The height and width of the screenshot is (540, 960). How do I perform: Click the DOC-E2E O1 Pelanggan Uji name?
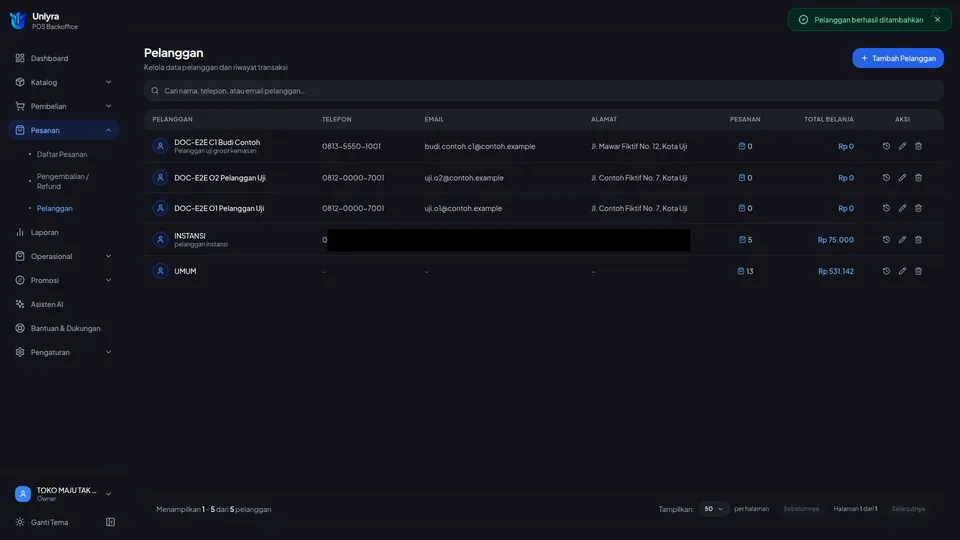pos(219,208)
